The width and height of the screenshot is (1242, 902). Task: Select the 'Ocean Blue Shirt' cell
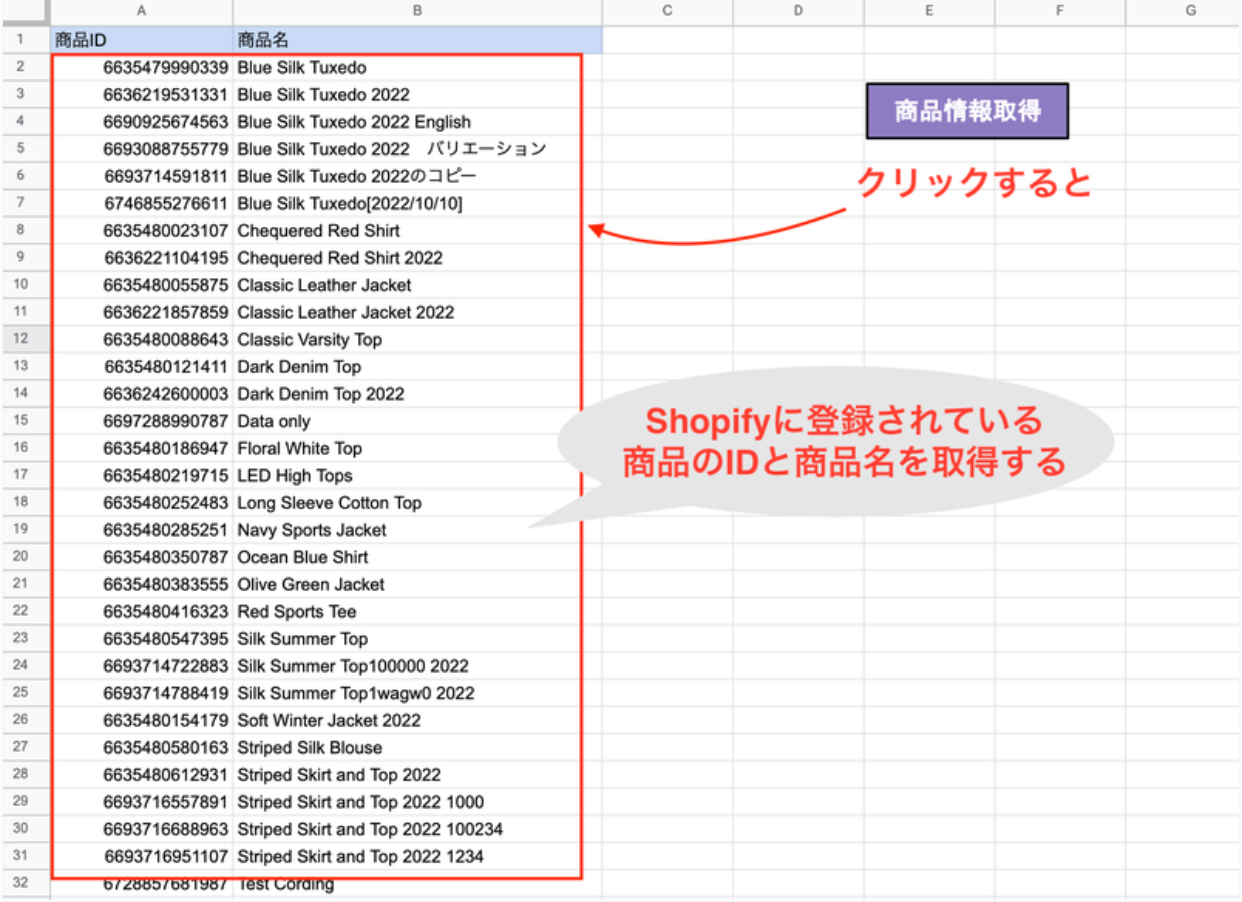[x=417, y=557]
